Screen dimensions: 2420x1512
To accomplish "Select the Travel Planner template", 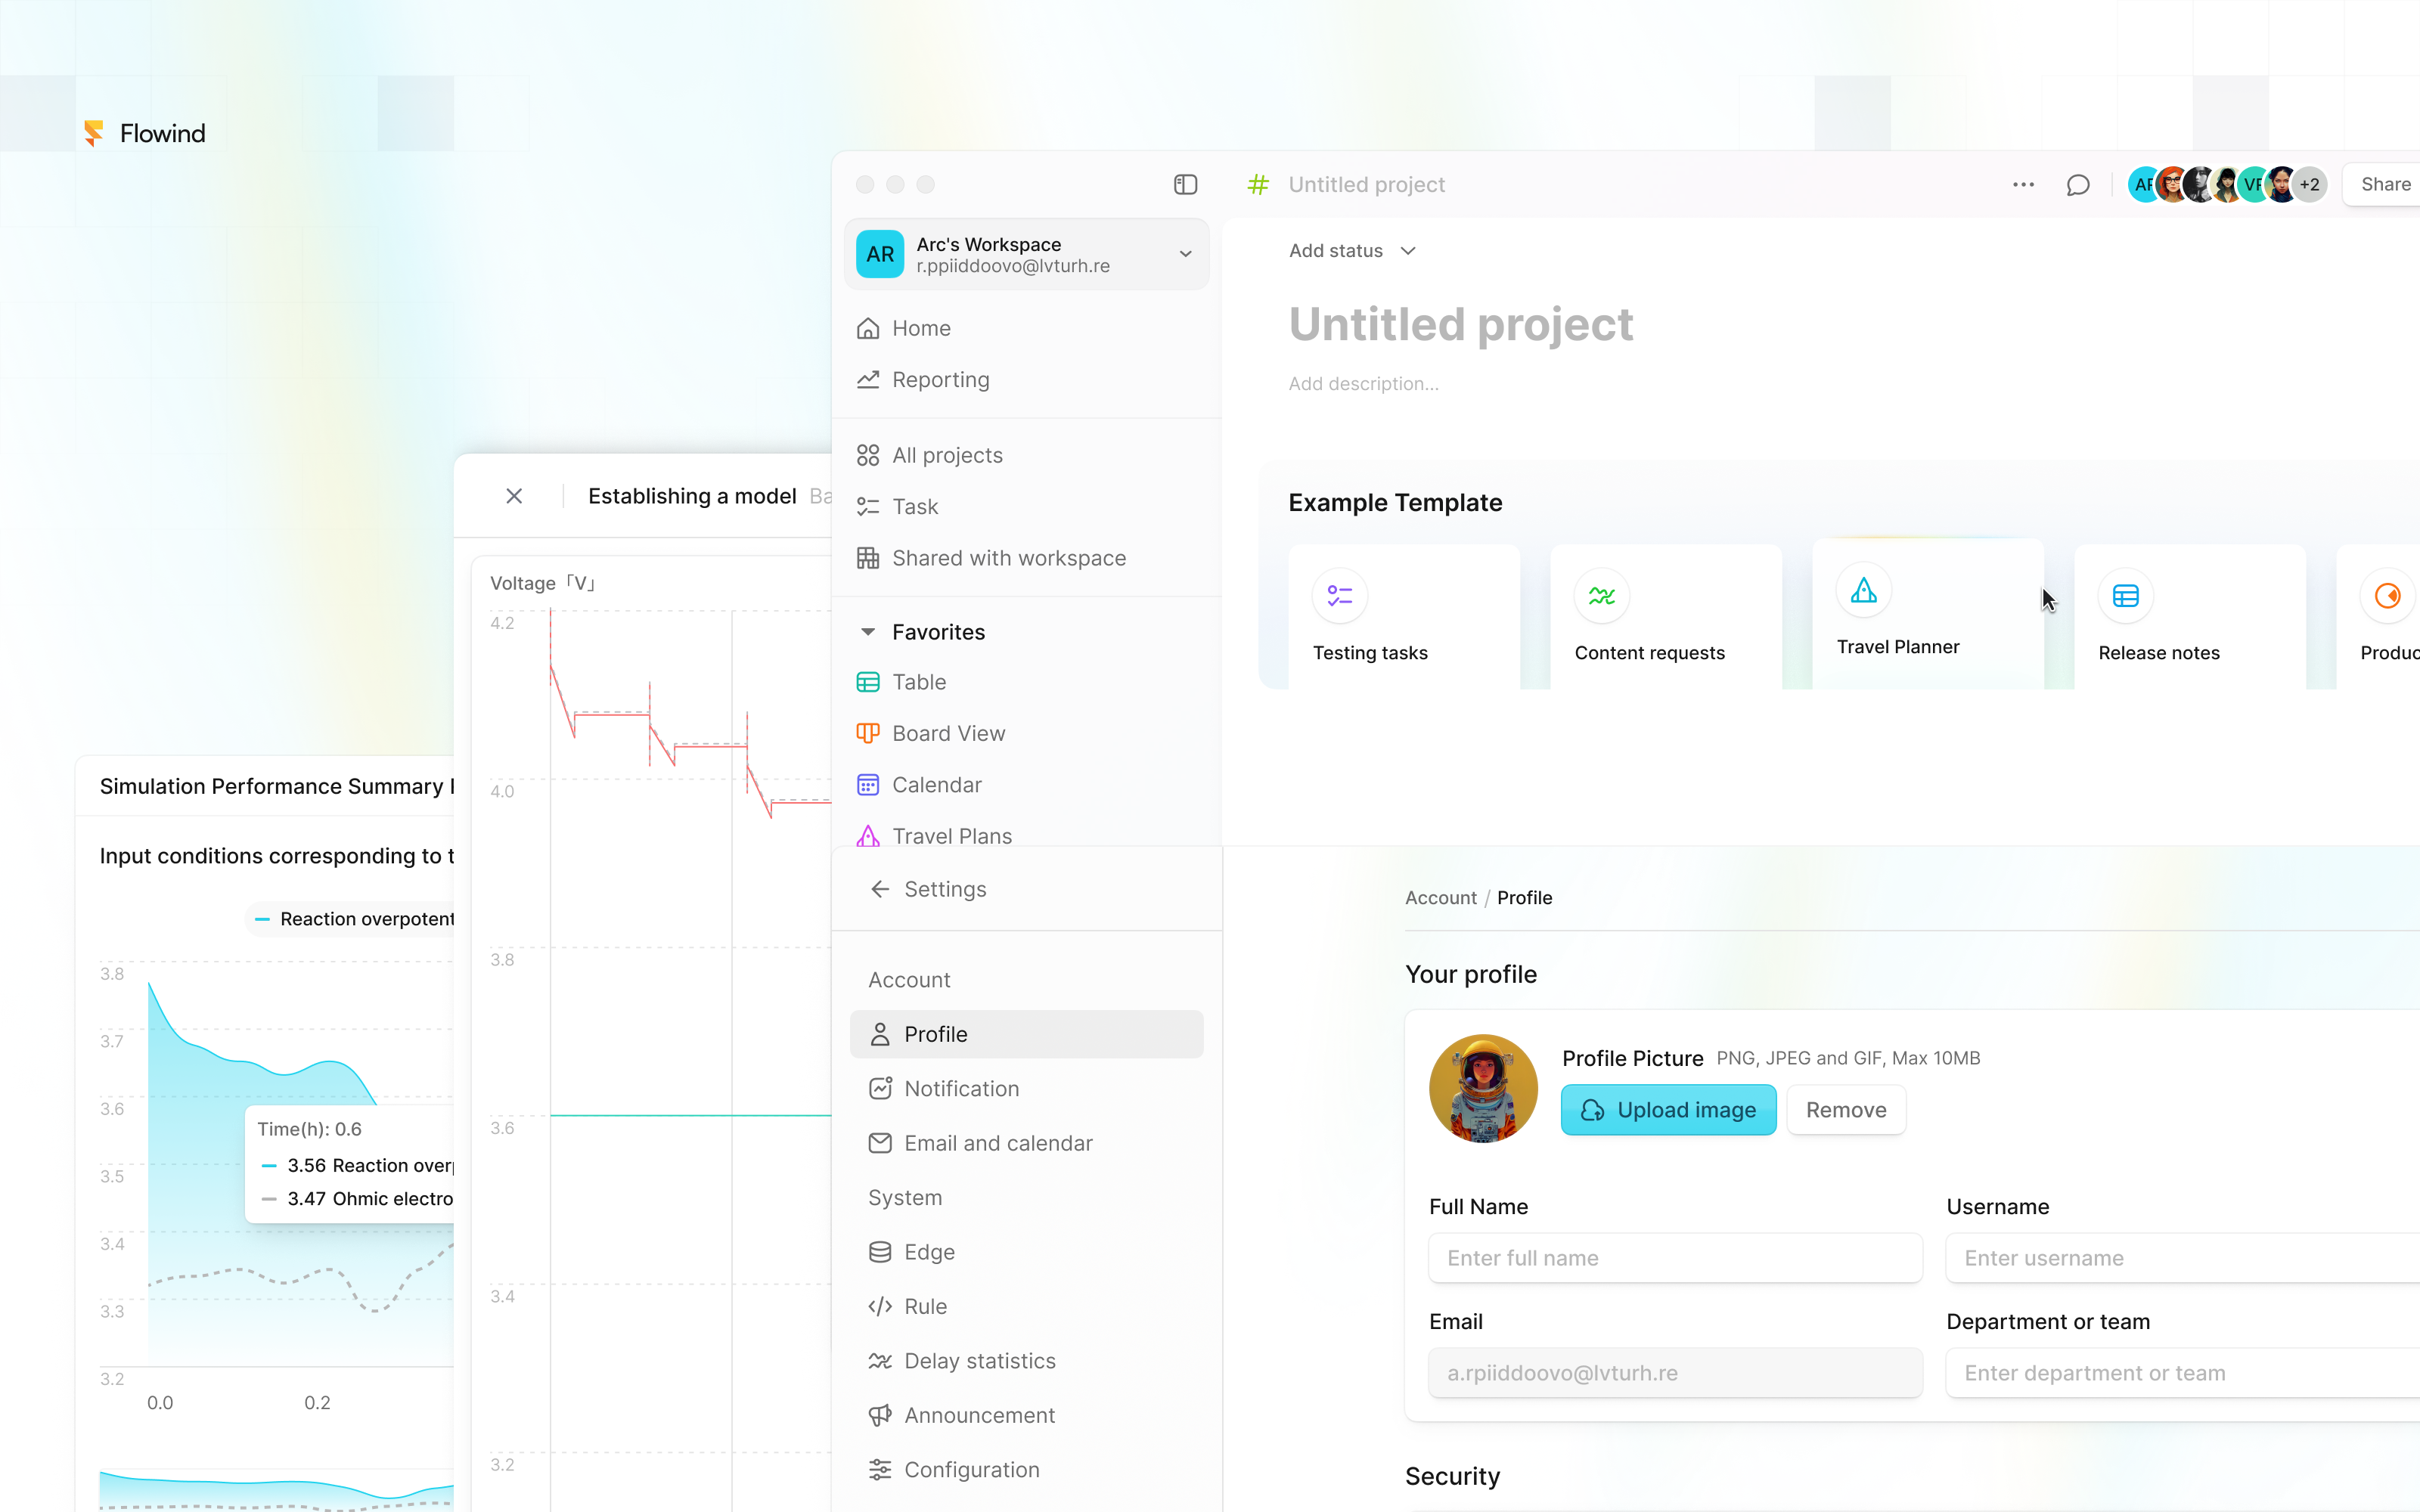I will tap(1928, 613).
